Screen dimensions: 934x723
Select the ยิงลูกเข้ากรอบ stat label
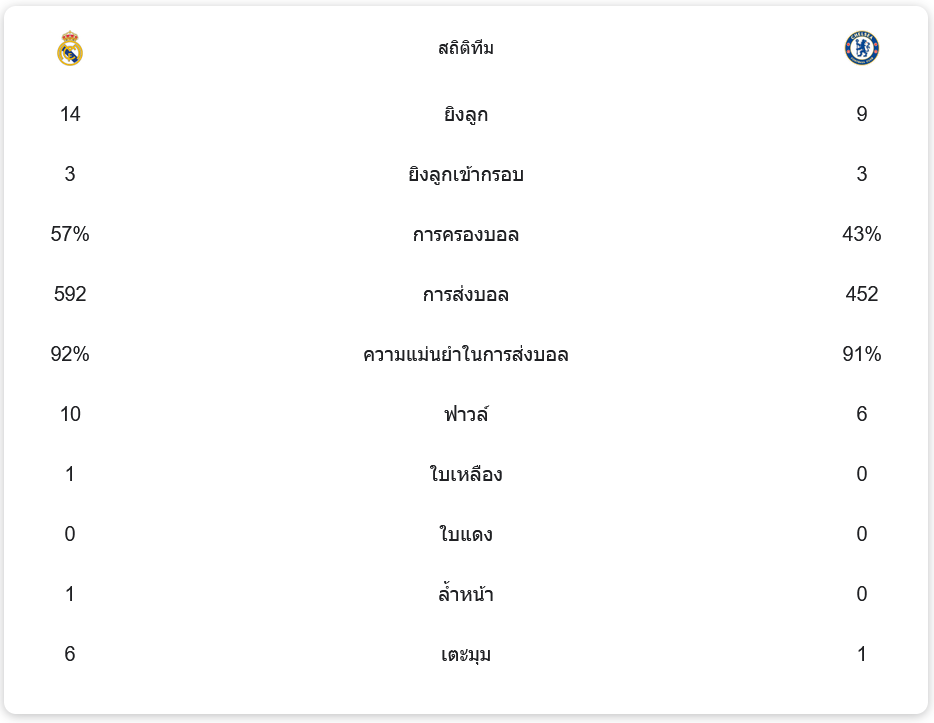pos(466,175)
